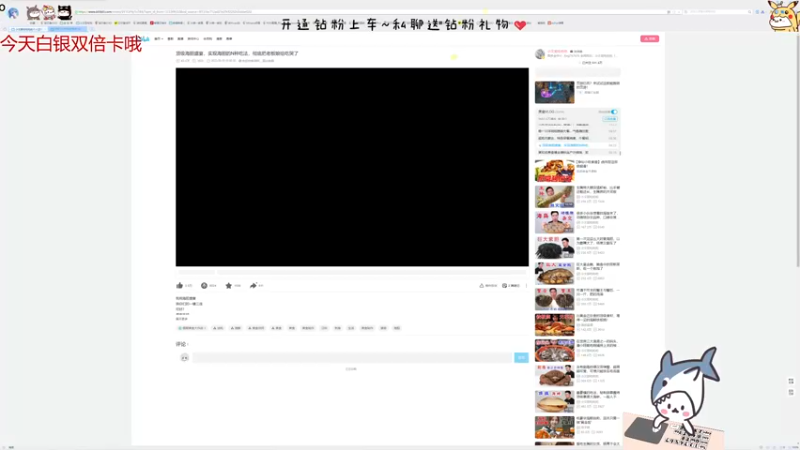Click the playlist panel scrollbar handle
The image size is (800, 450).
(x=620, y=153)
